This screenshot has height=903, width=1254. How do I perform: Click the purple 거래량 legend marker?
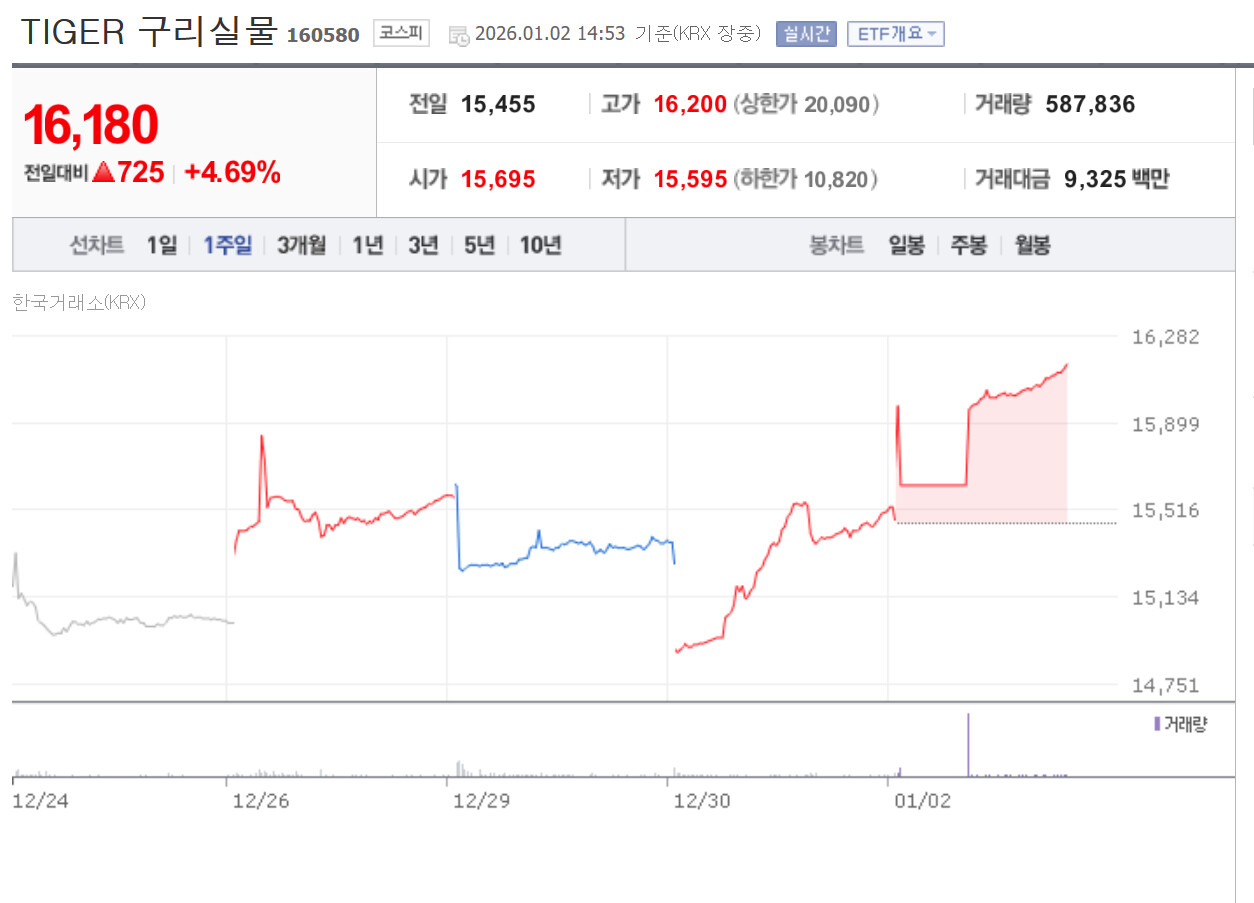point(1157,724)
